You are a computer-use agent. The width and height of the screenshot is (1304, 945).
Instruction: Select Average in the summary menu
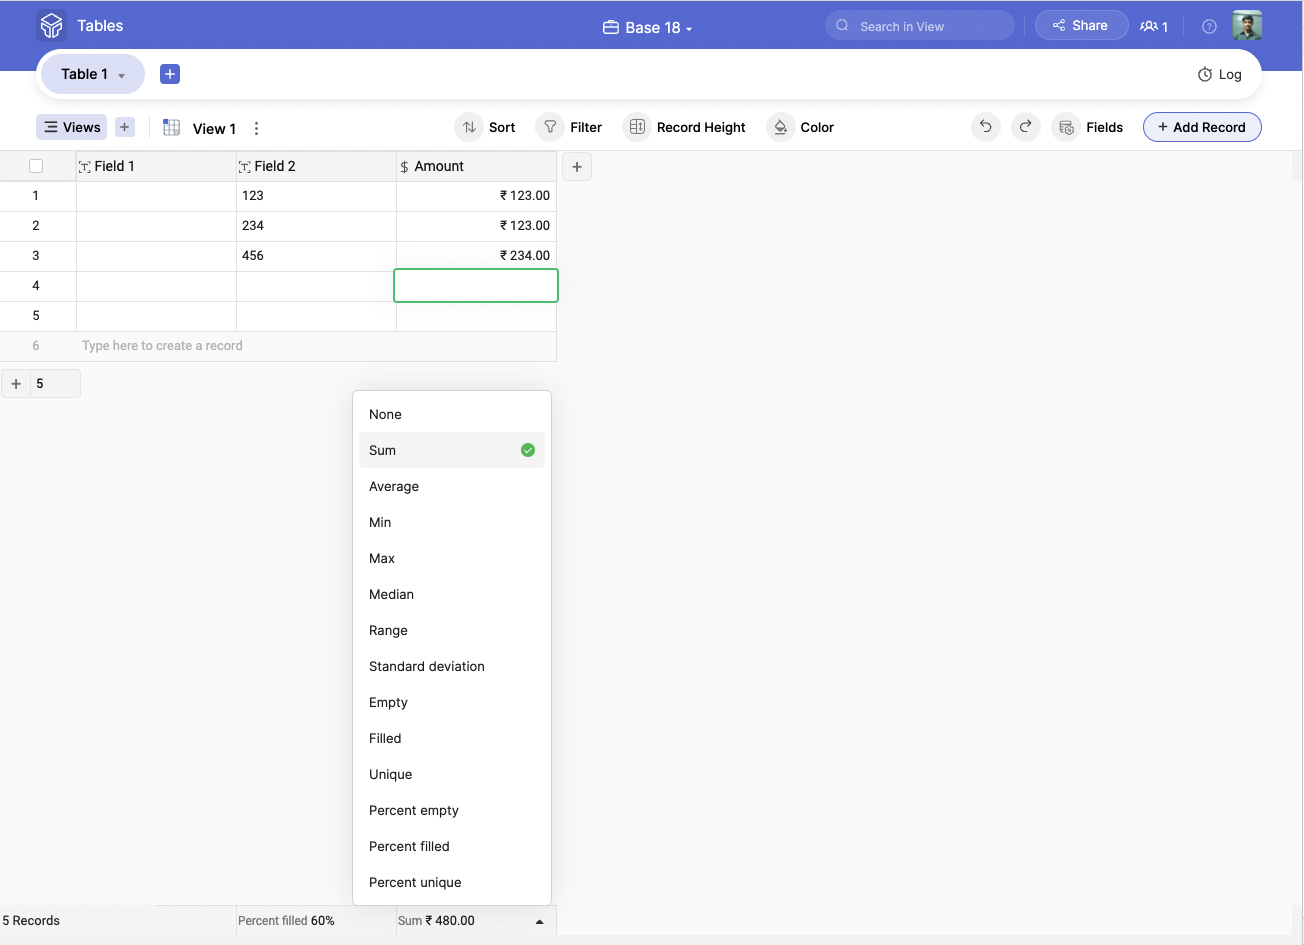[x=452, y=486]
